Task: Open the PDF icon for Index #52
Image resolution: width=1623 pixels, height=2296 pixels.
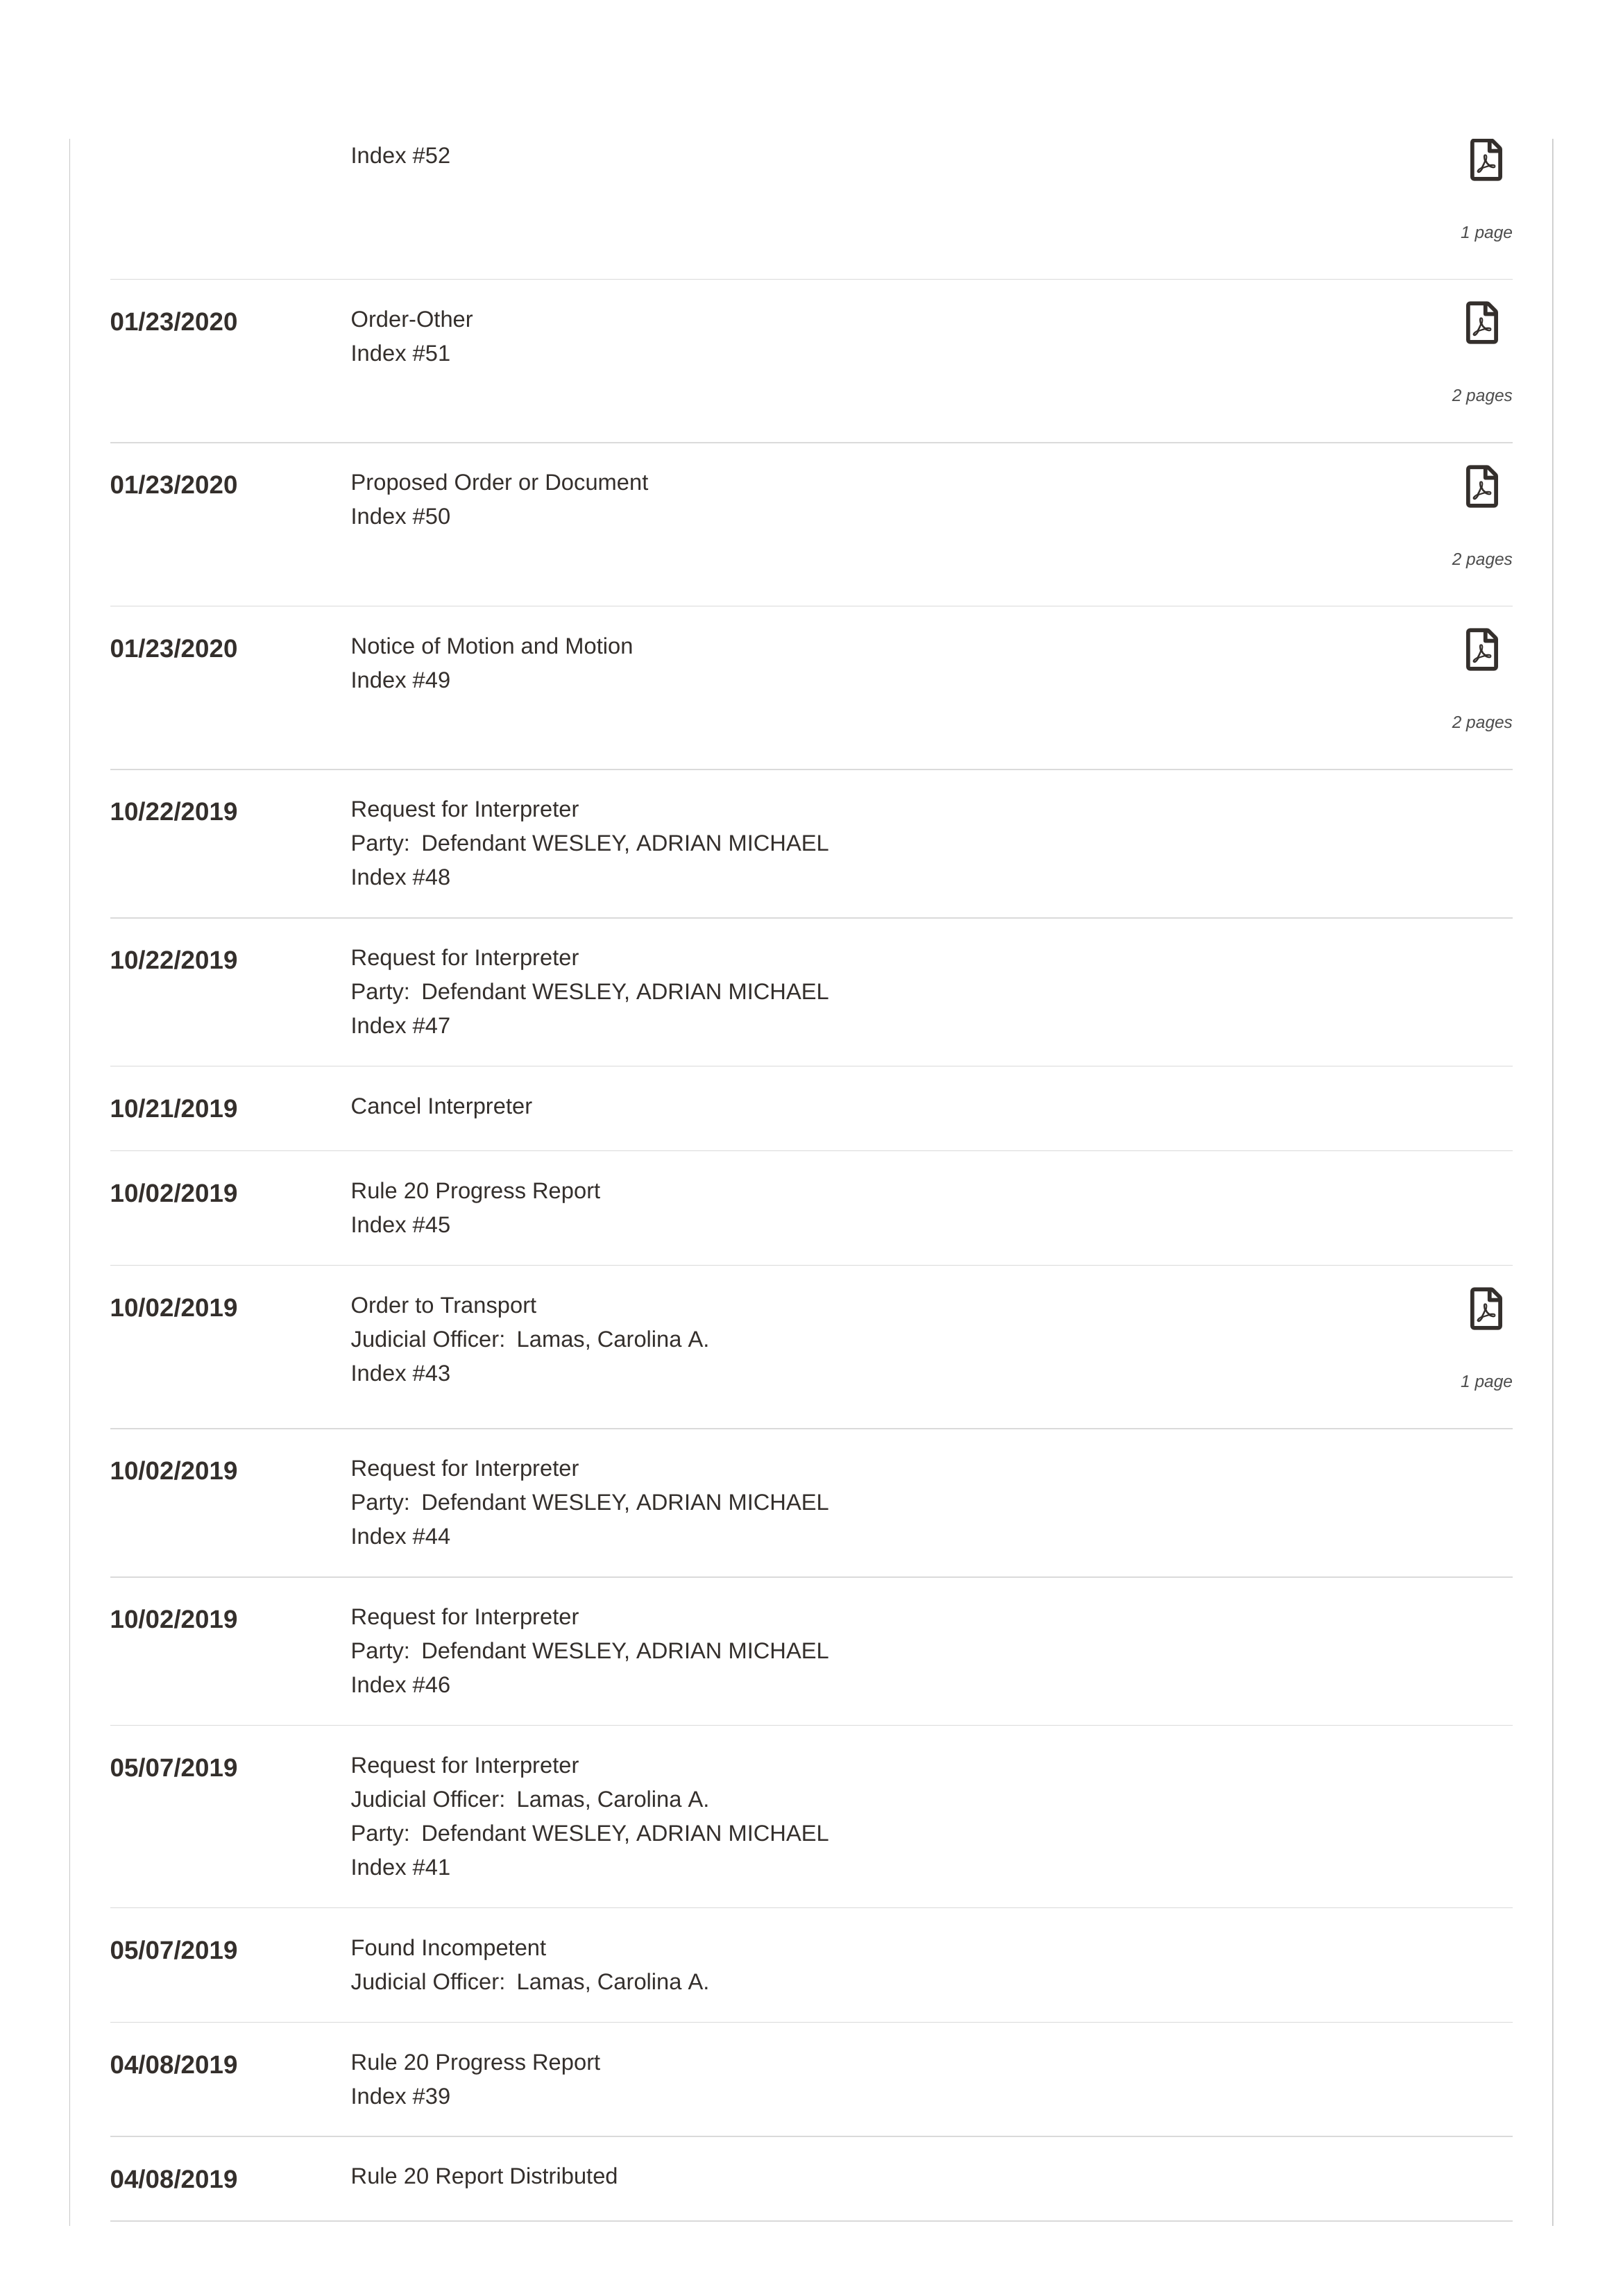Action: [x=1485, y=160]
